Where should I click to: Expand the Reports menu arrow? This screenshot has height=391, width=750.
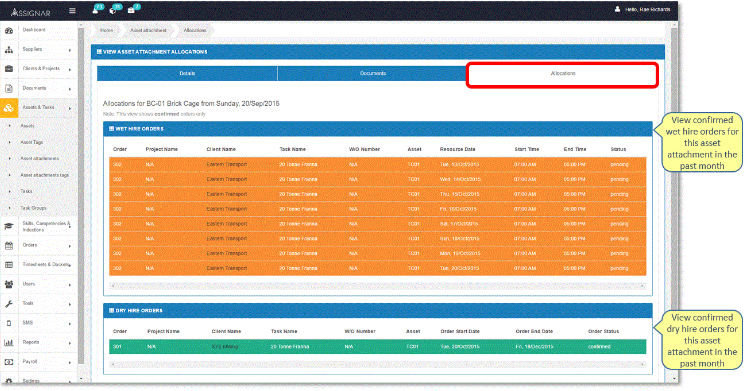[x=70, y=343]
